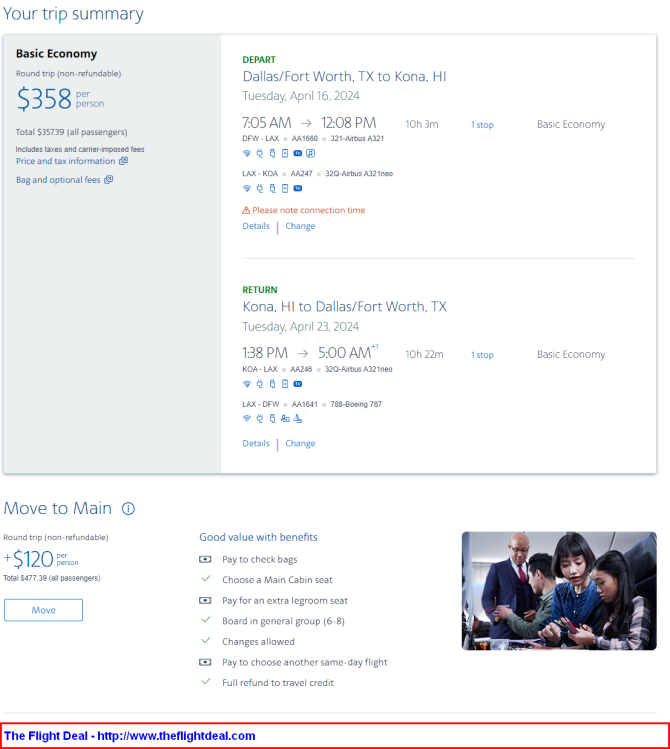
Task: Click the seatback entertainment icon for AA1641
Action: [x=285, y=418]
